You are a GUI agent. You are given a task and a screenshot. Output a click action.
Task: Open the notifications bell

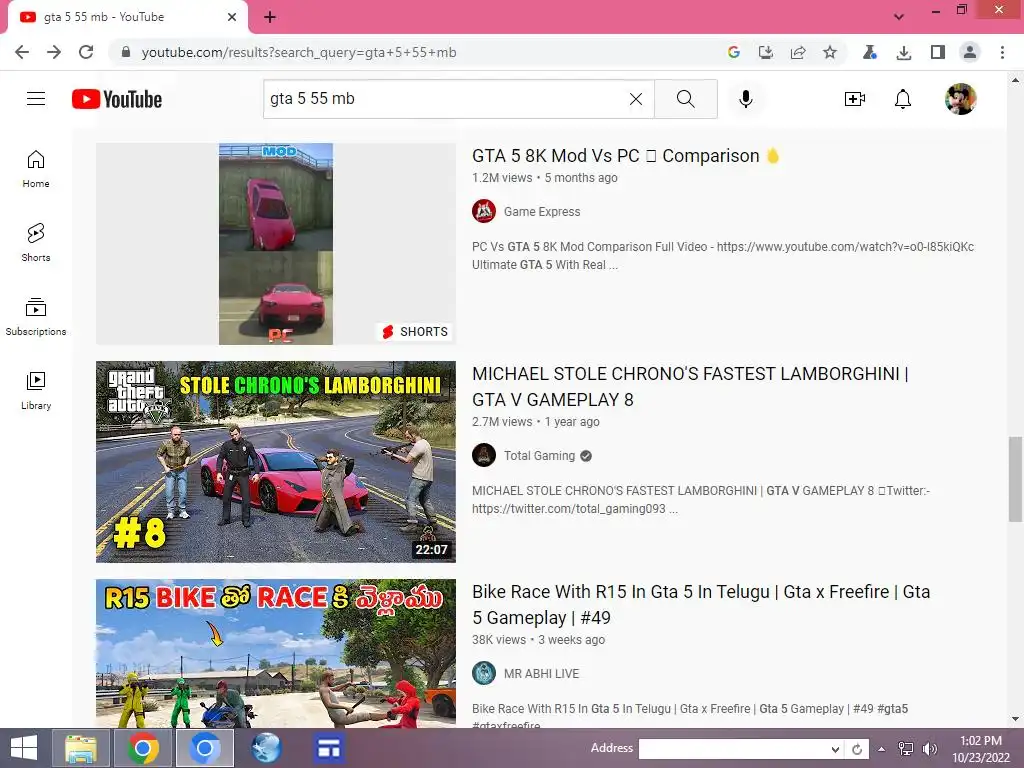coord(903,99)
